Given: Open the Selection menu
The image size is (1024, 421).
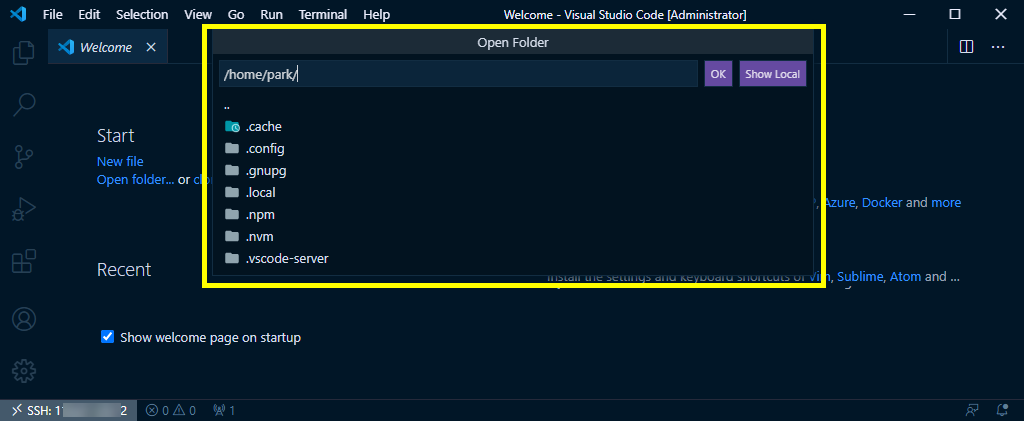Looking at the screenshot, I should pos(142,14).
